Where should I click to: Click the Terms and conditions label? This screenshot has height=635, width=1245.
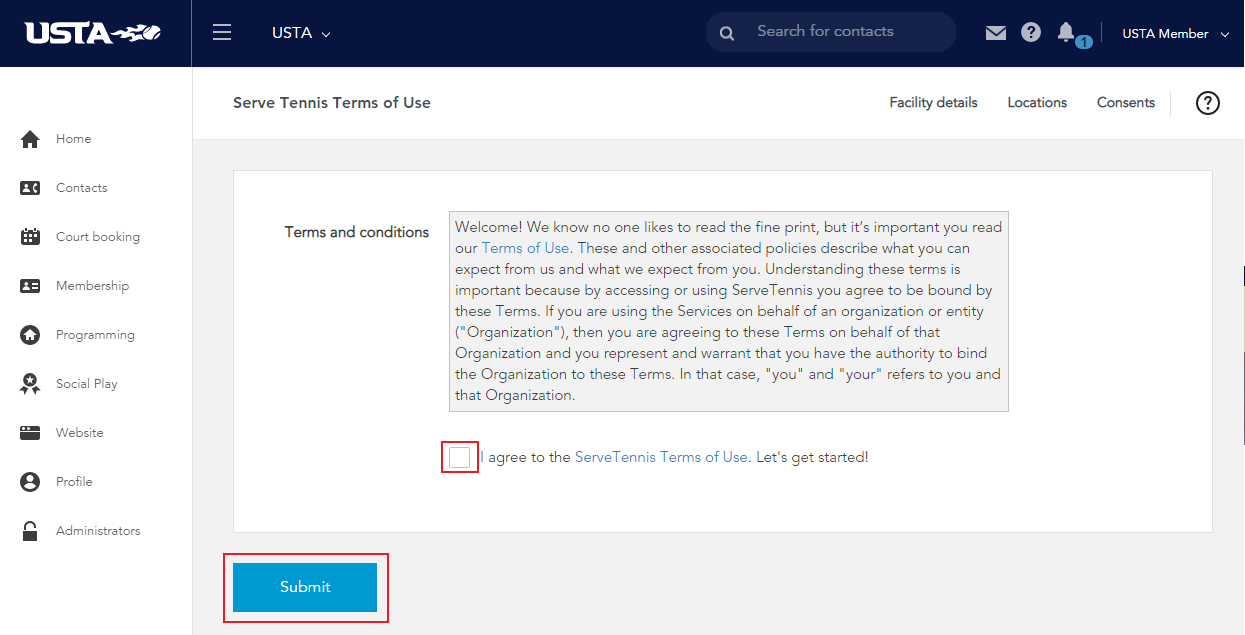357,232
